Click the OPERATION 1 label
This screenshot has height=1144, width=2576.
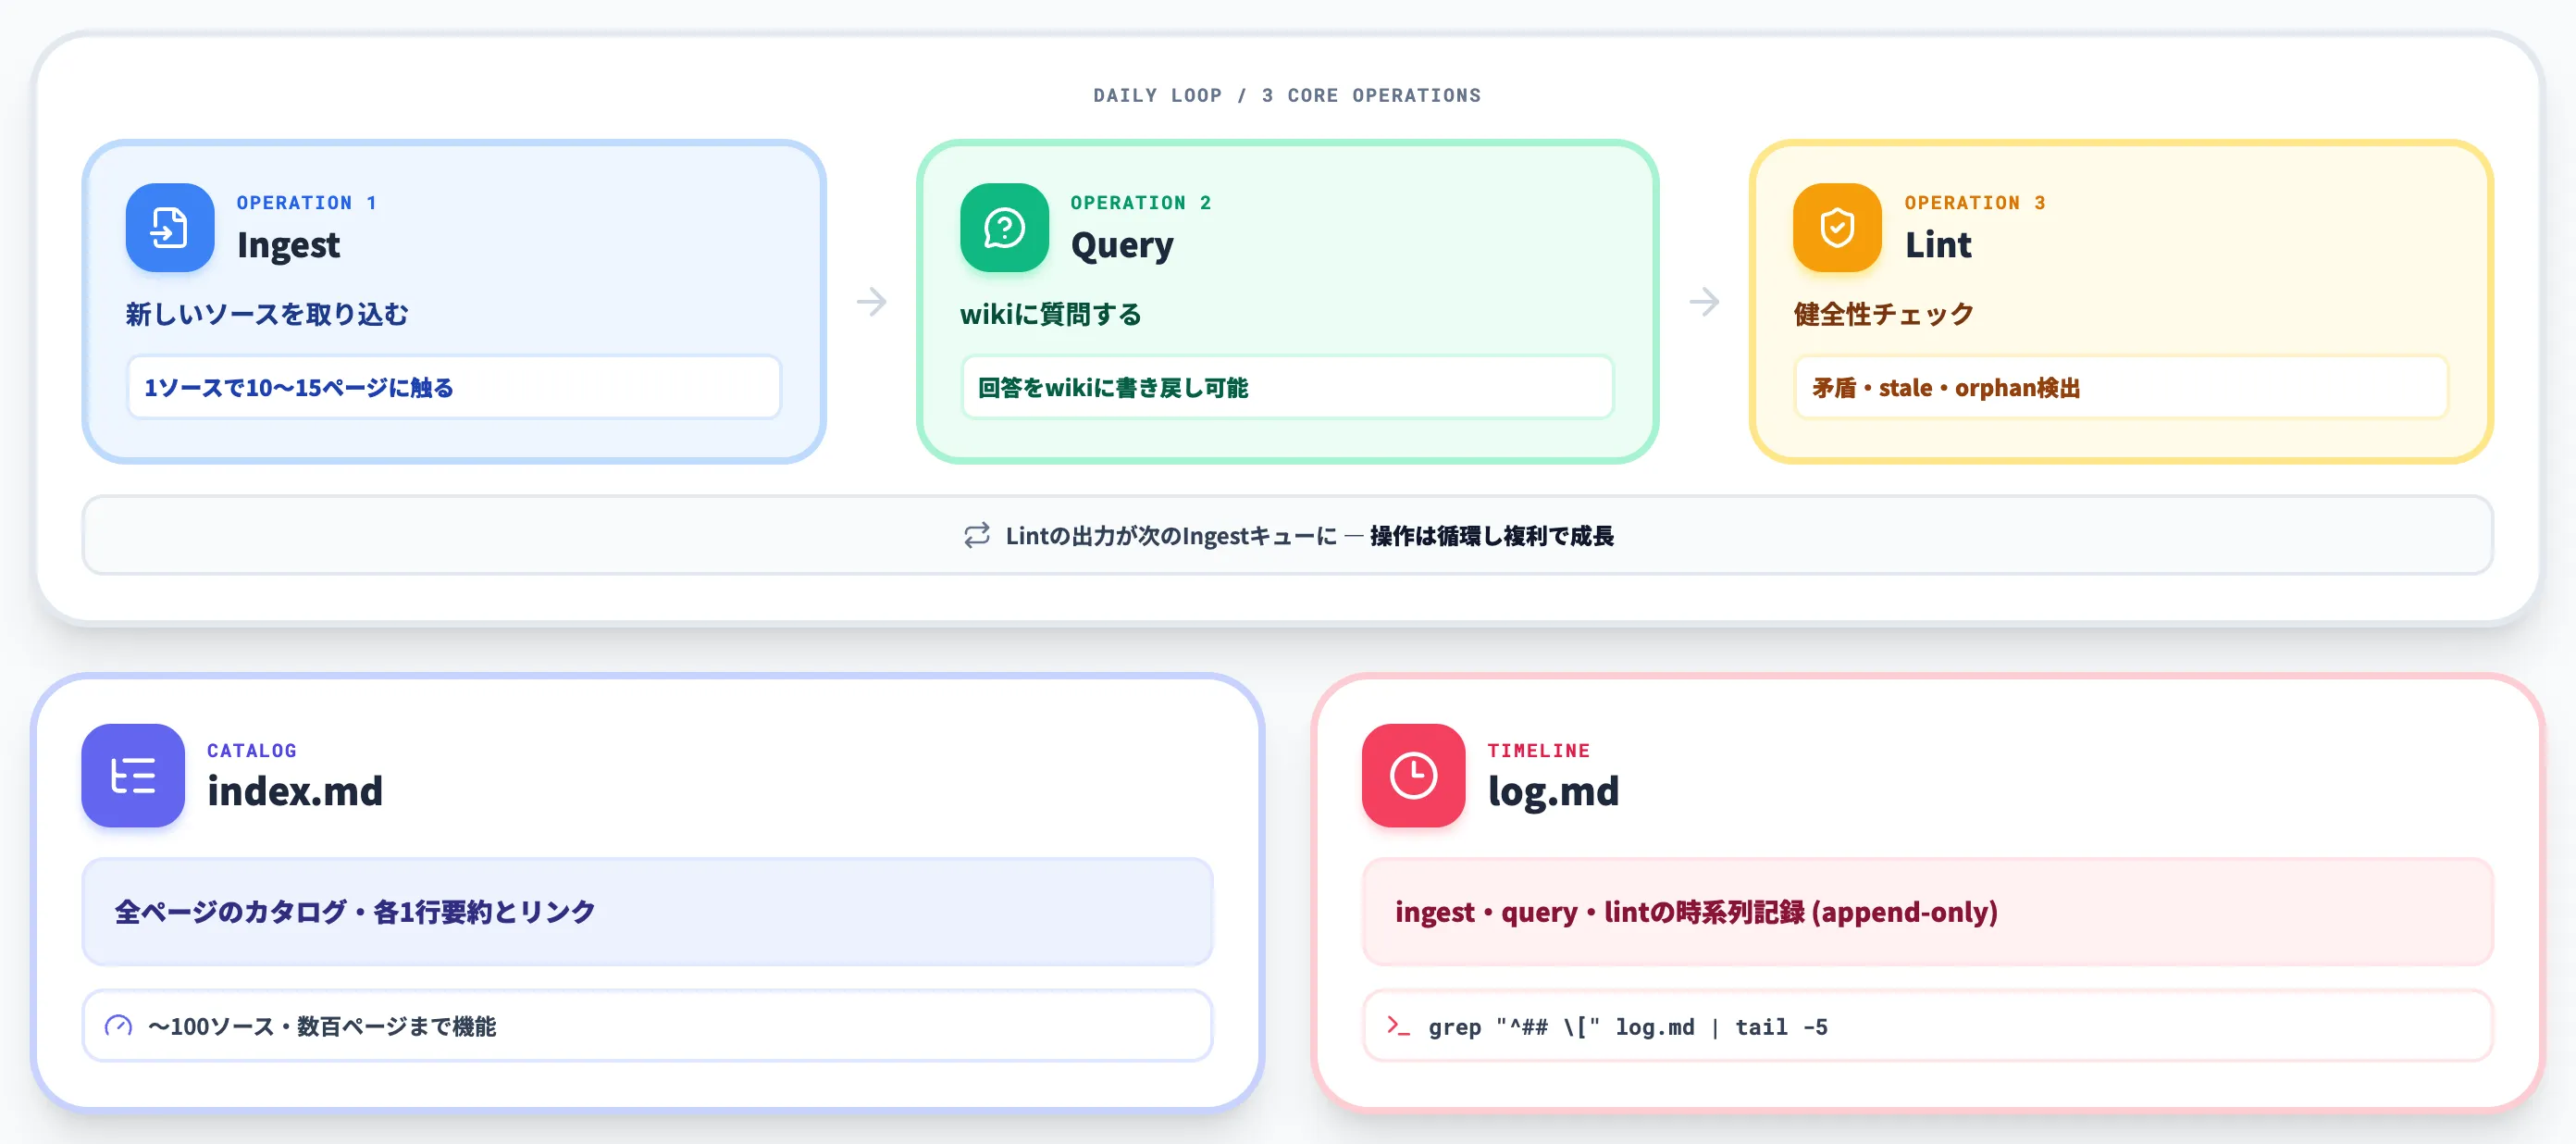tap(307, 203)
